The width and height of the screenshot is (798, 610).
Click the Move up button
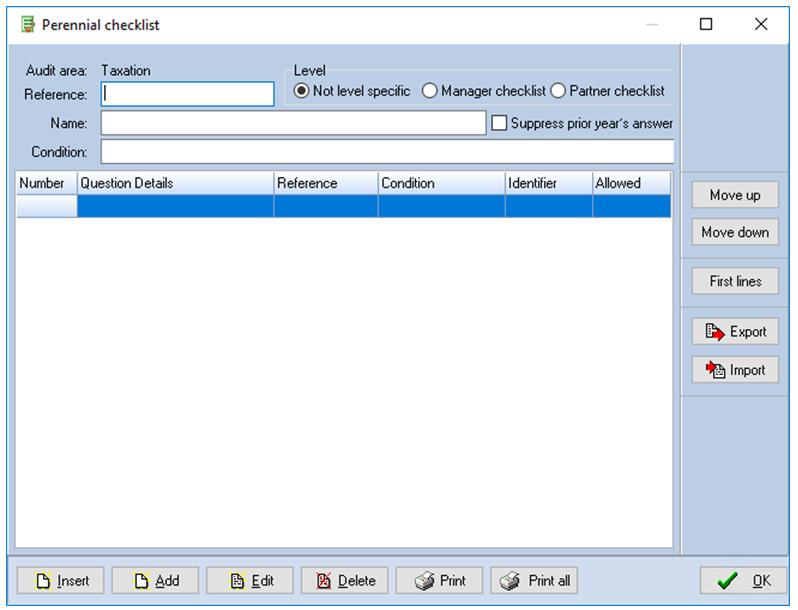tap(735, 195)
